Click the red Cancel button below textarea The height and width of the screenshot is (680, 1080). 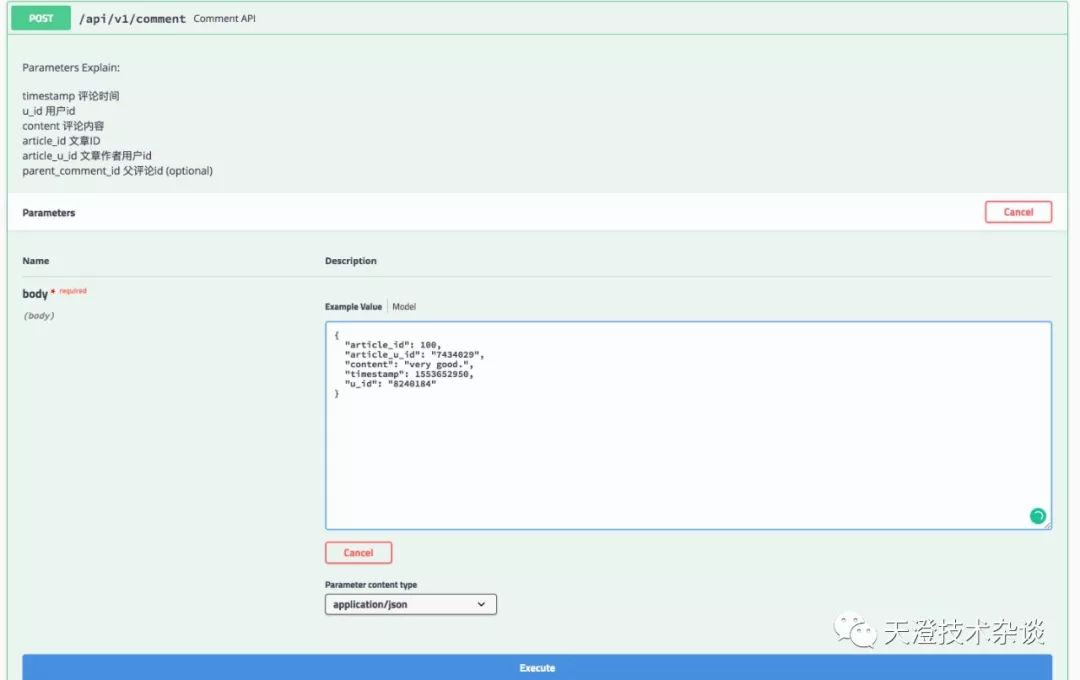coord(358,553)
